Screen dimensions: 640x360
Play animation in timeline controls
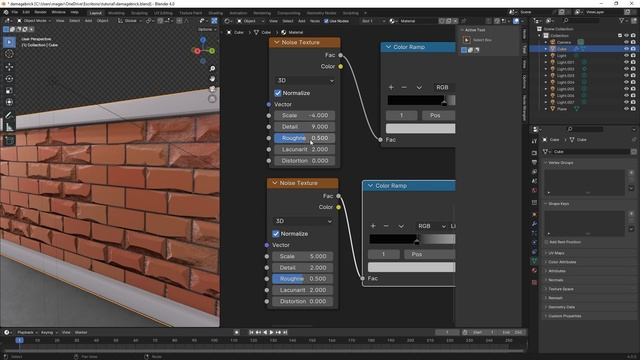tap(271, 333)
